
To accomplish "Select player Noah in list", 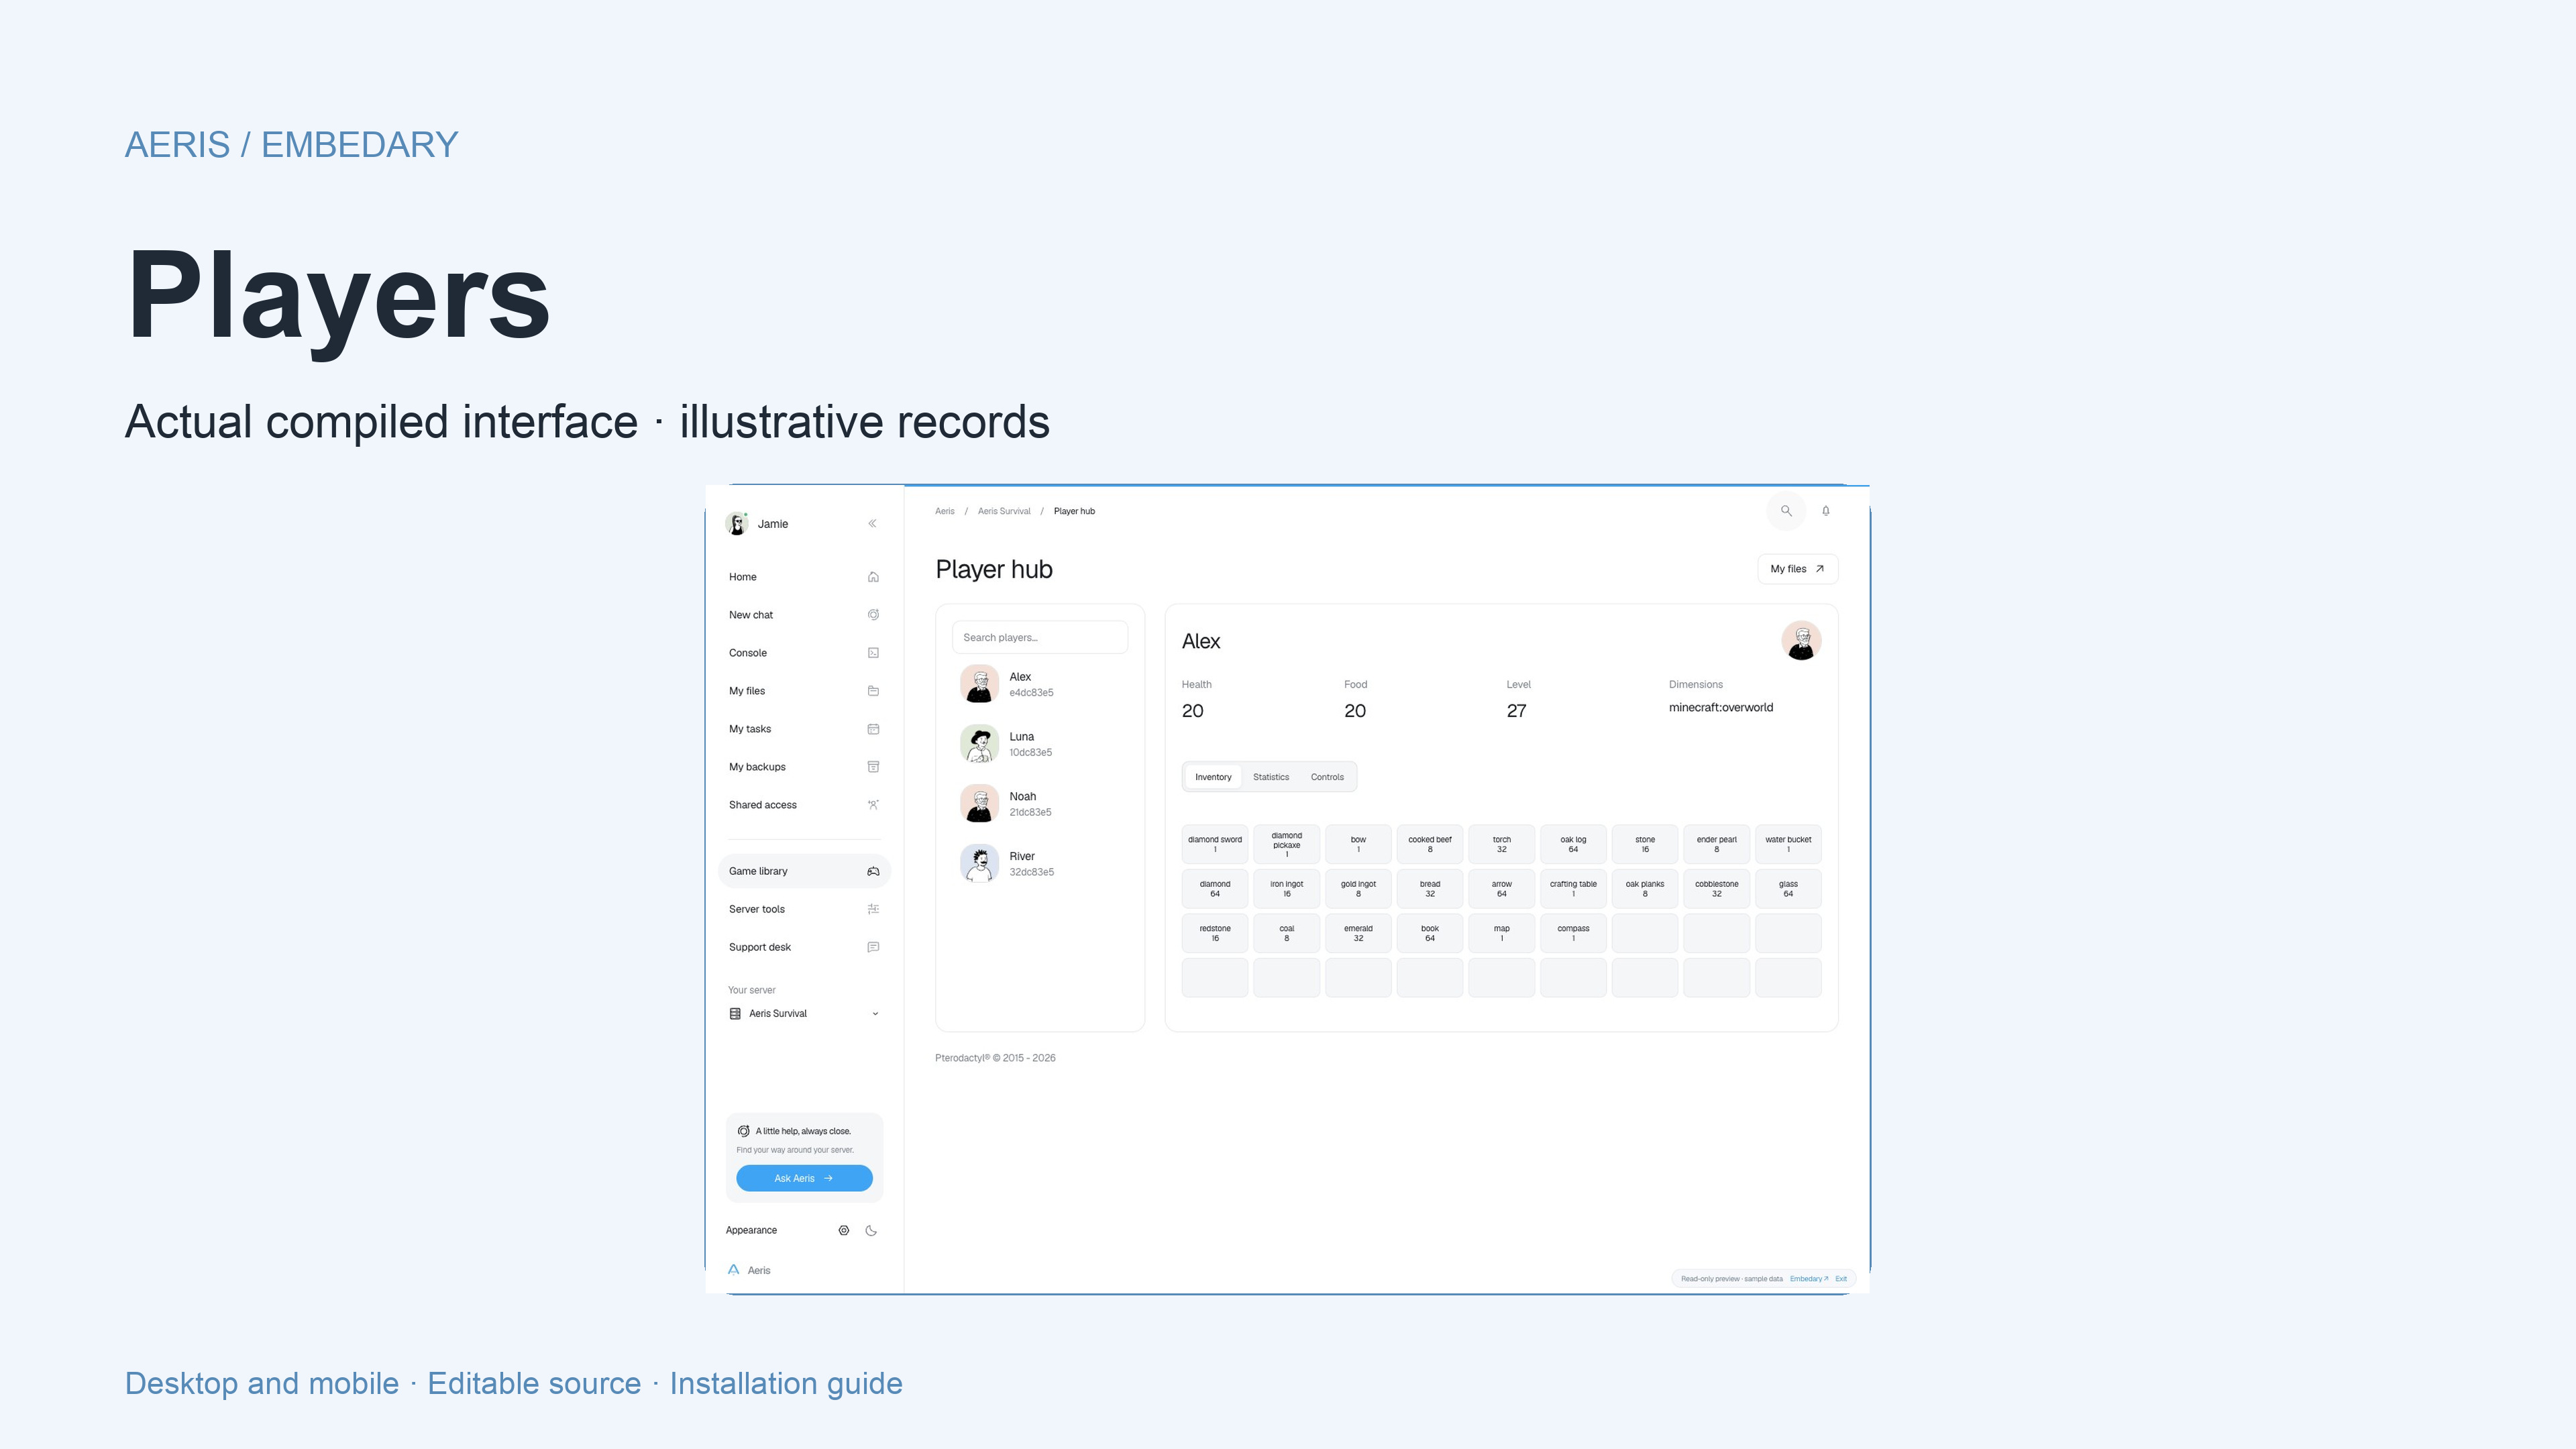I will click(1040, 804).
